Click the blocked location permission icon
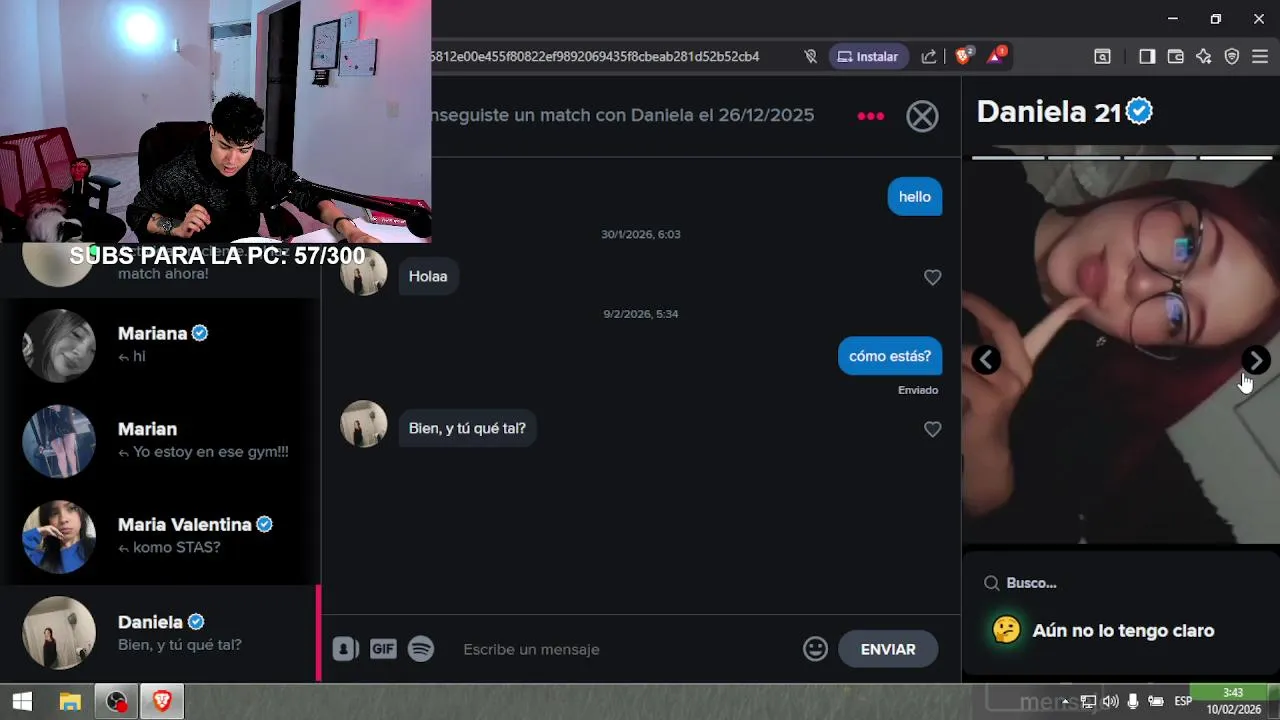Viewport: 1280px width, 720px height. point(811,57)
